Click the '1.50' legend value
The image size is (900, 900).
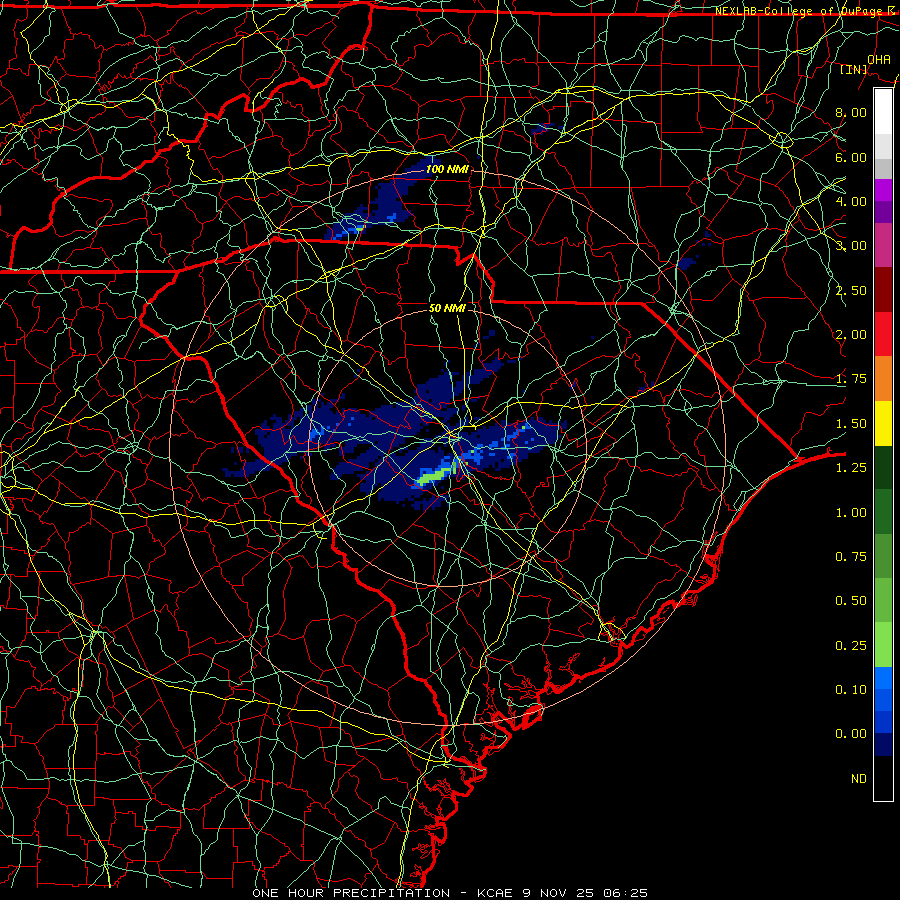click(x=851, y=424)
